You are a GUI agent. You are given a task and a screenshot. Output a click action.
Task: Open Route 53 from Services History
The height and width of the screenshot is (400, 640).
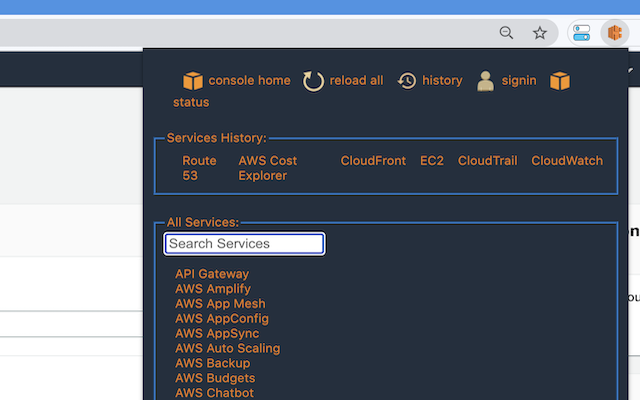point(199,168)
